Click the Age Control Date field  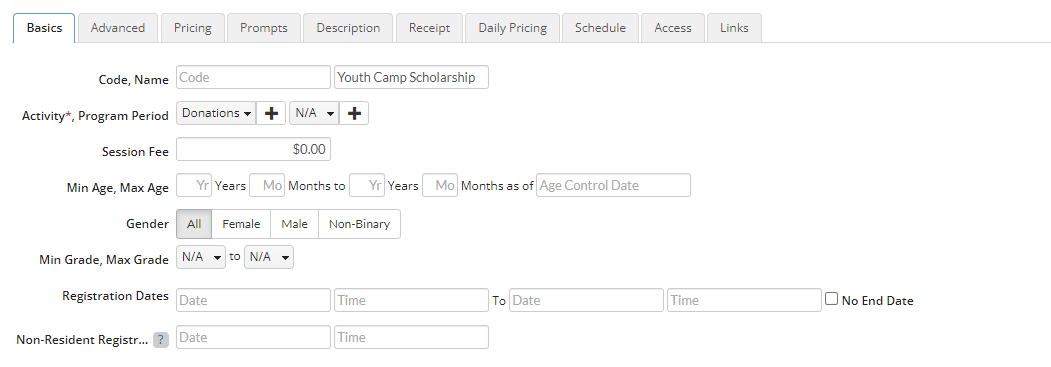[613, 186]
